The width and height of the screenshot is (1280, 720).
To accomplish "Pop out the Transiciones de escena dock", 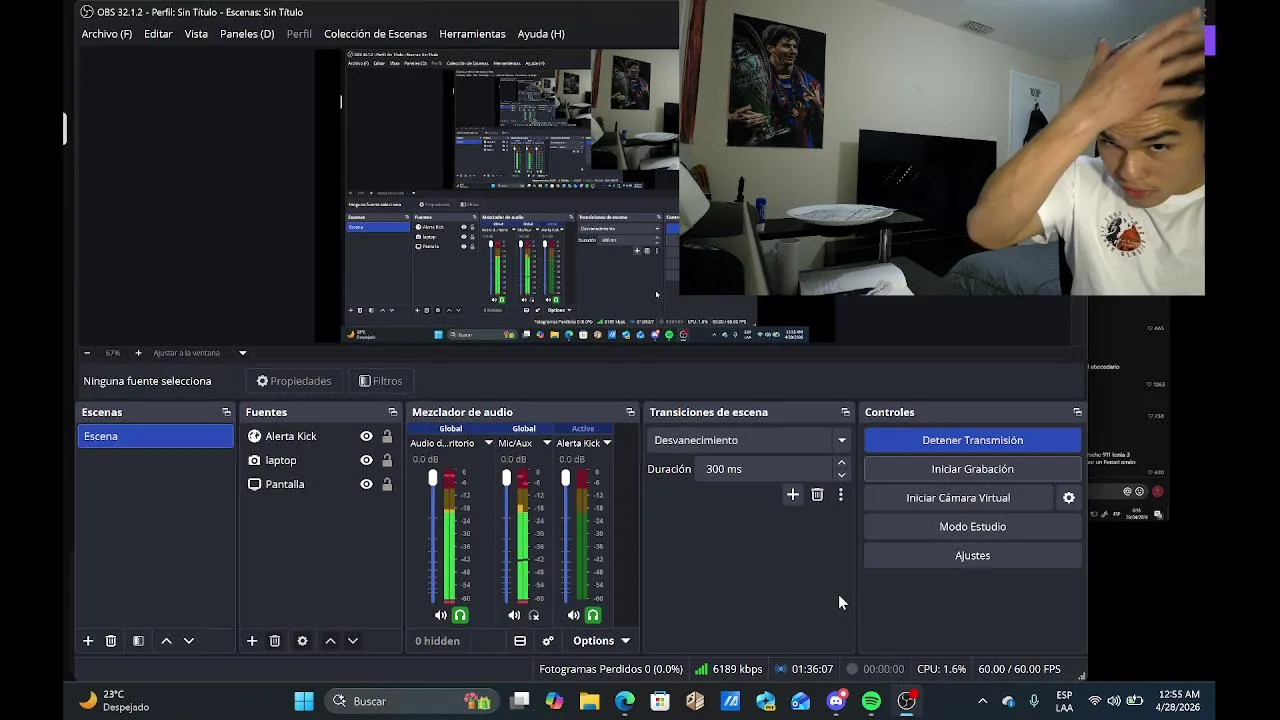I will pyautogui.click(x=845, y=412).
